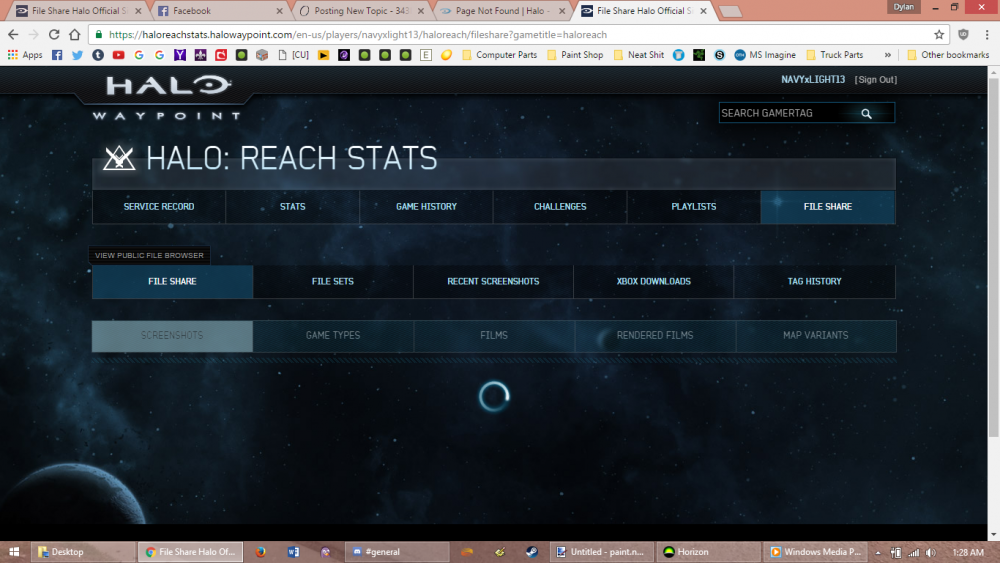Show the Map Variants file category
The image size is (1000, 563).
pos(816,335)
